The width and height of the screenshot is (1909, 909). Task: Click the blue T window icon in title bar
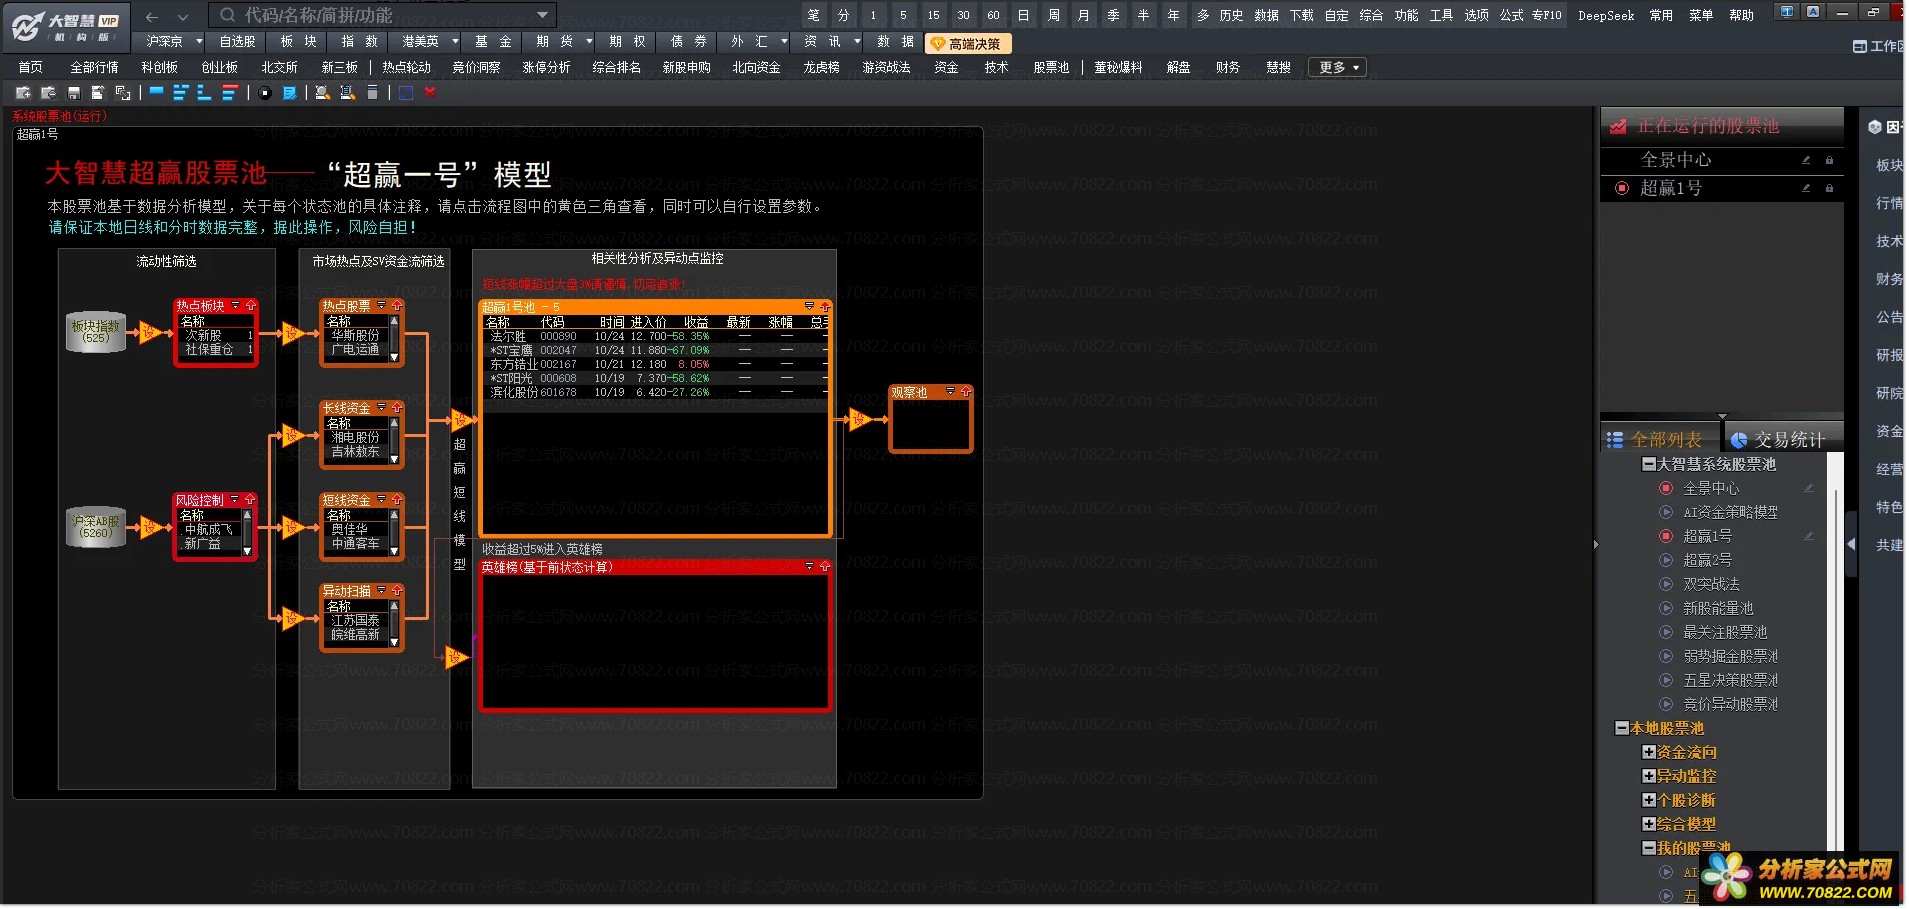1787,12
